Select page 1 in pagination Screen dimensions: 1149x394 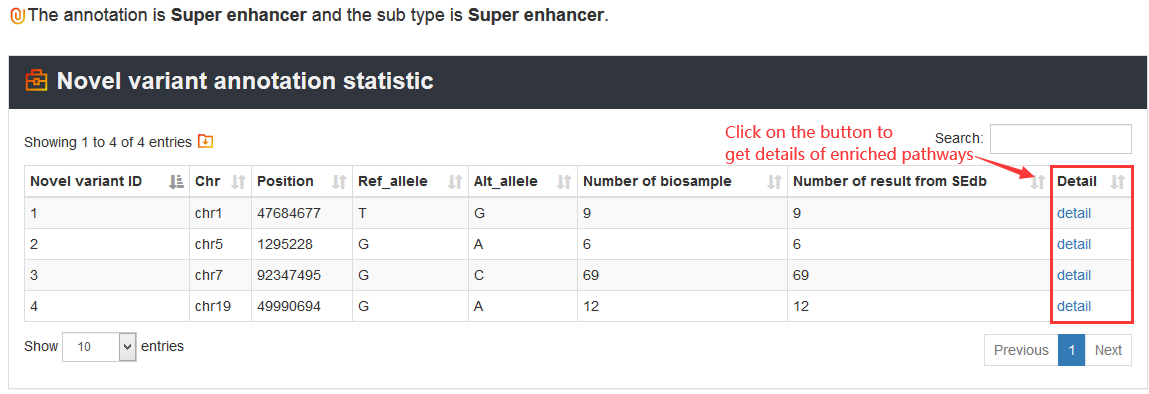(x=1071, y=350)
